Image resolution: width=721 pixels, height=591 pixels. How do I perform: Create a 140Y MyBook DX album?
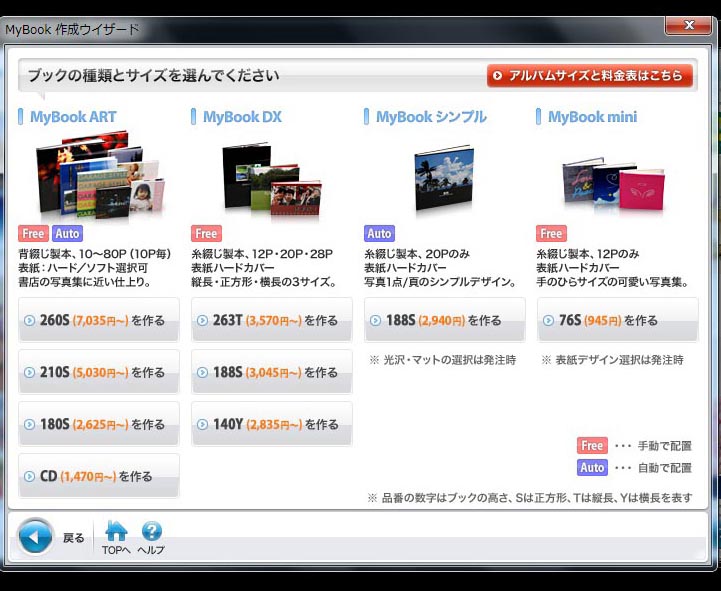(271, 424)
